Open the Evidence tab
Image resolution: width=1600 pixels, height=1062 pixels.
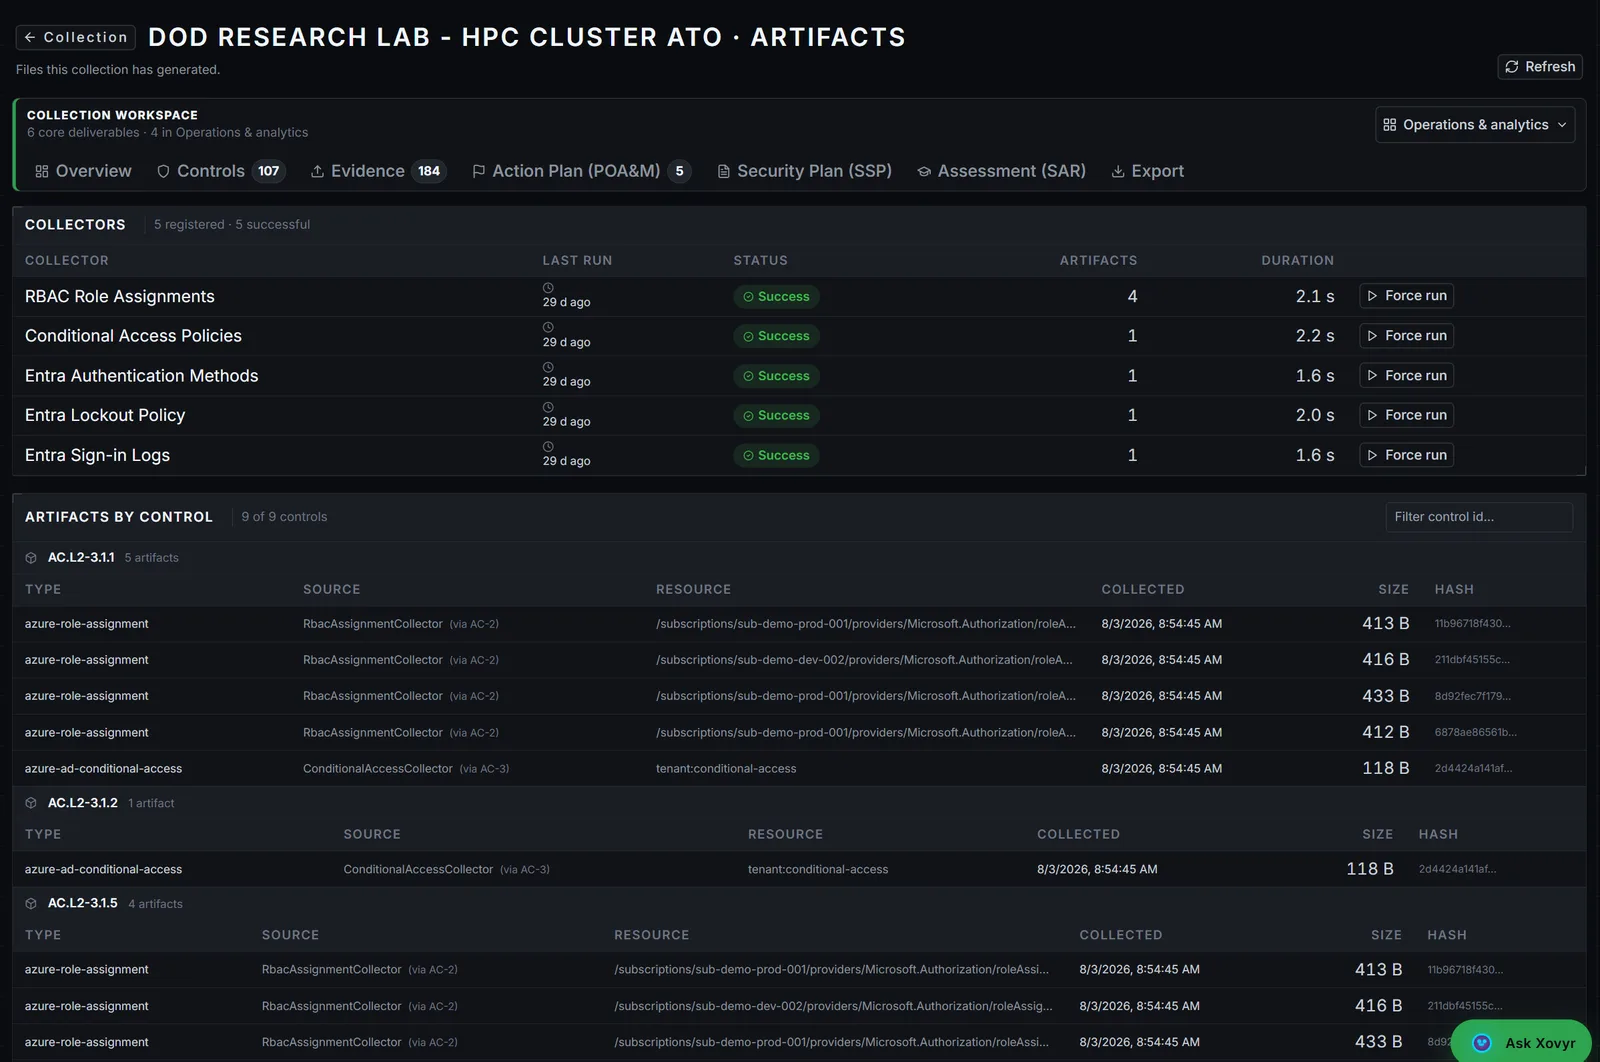tap(377, 171)
